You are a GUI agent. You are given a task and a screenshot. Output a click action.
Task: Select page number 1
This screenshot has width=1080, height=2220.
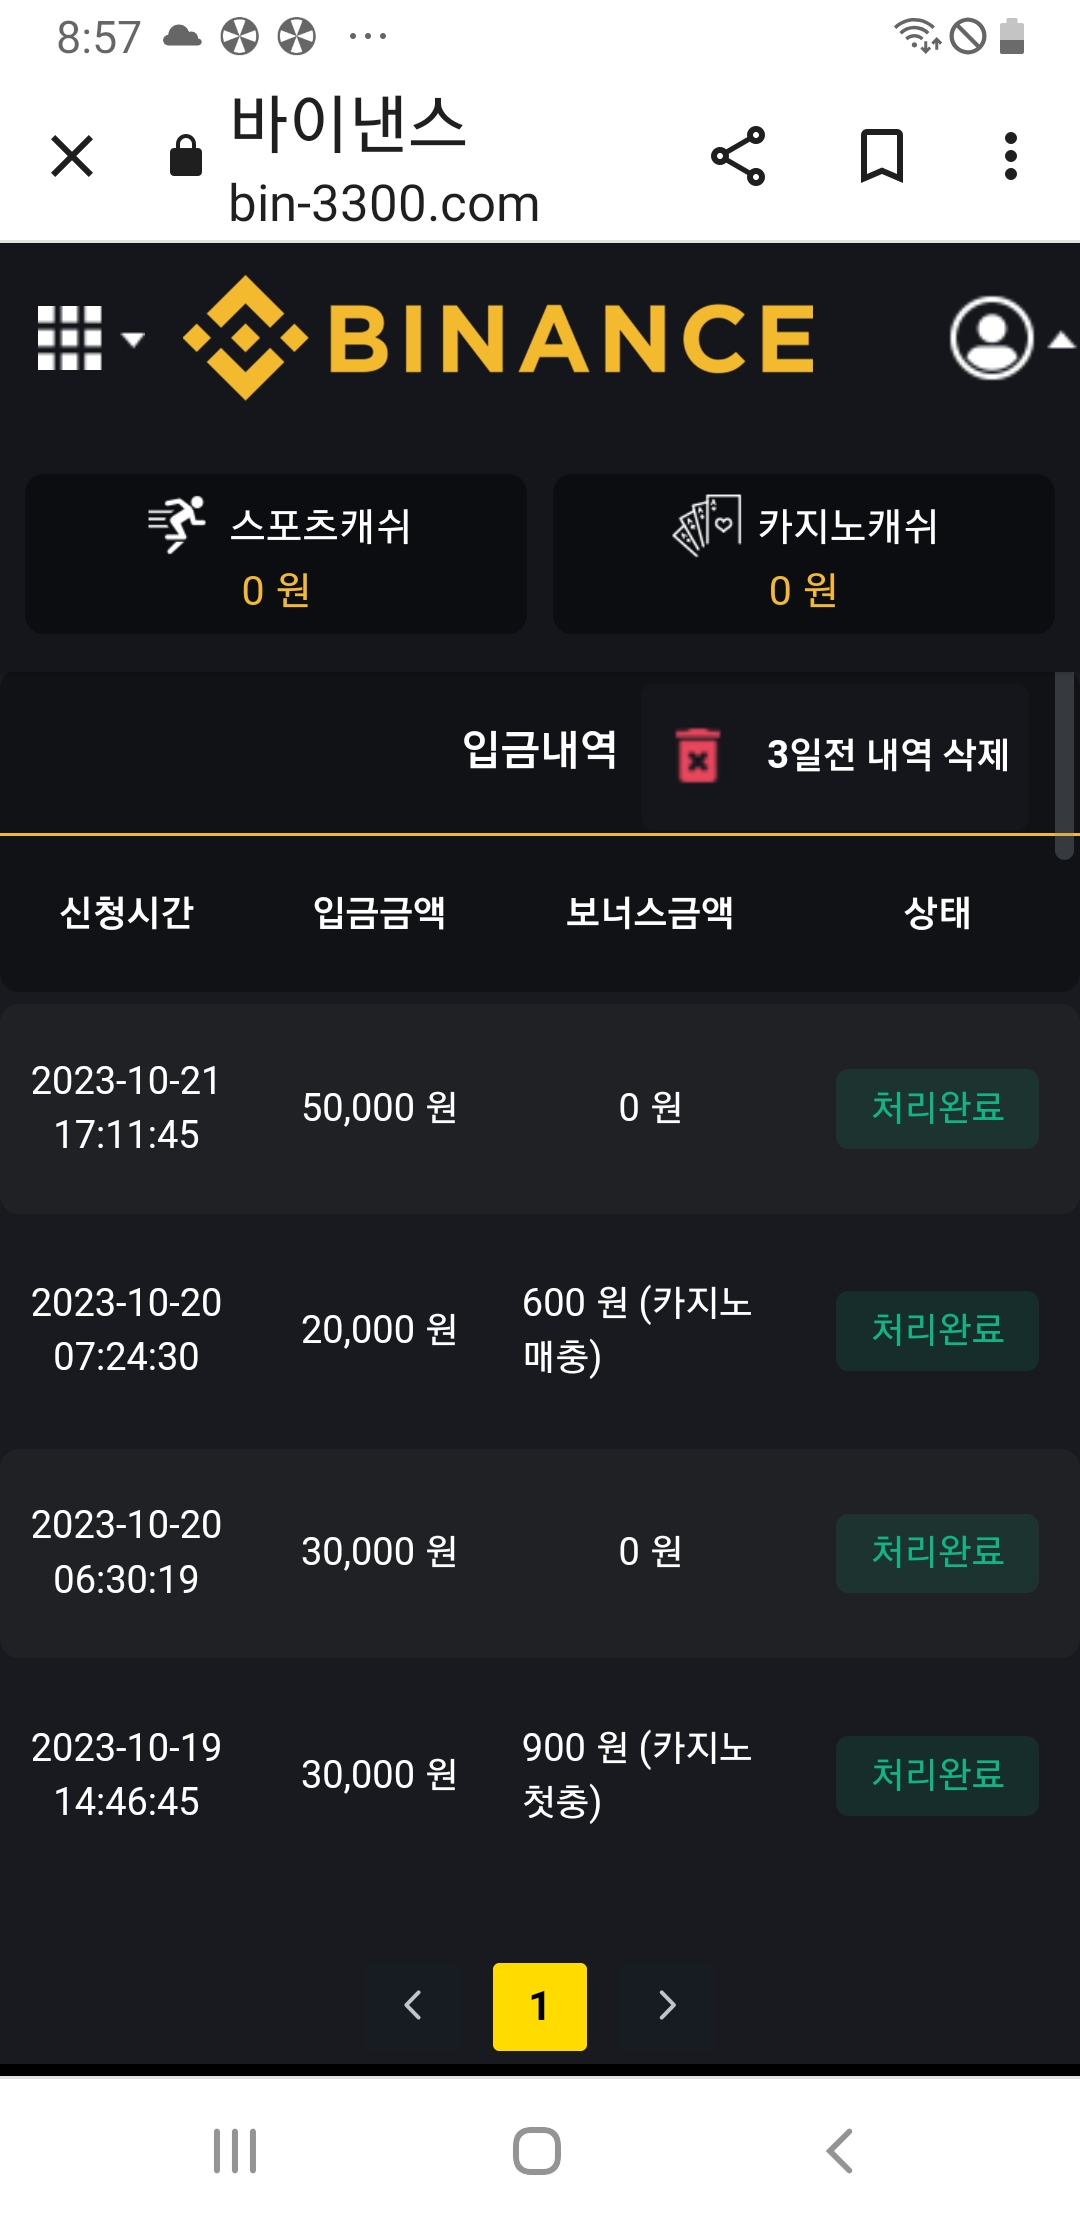tap(540, 2006)
